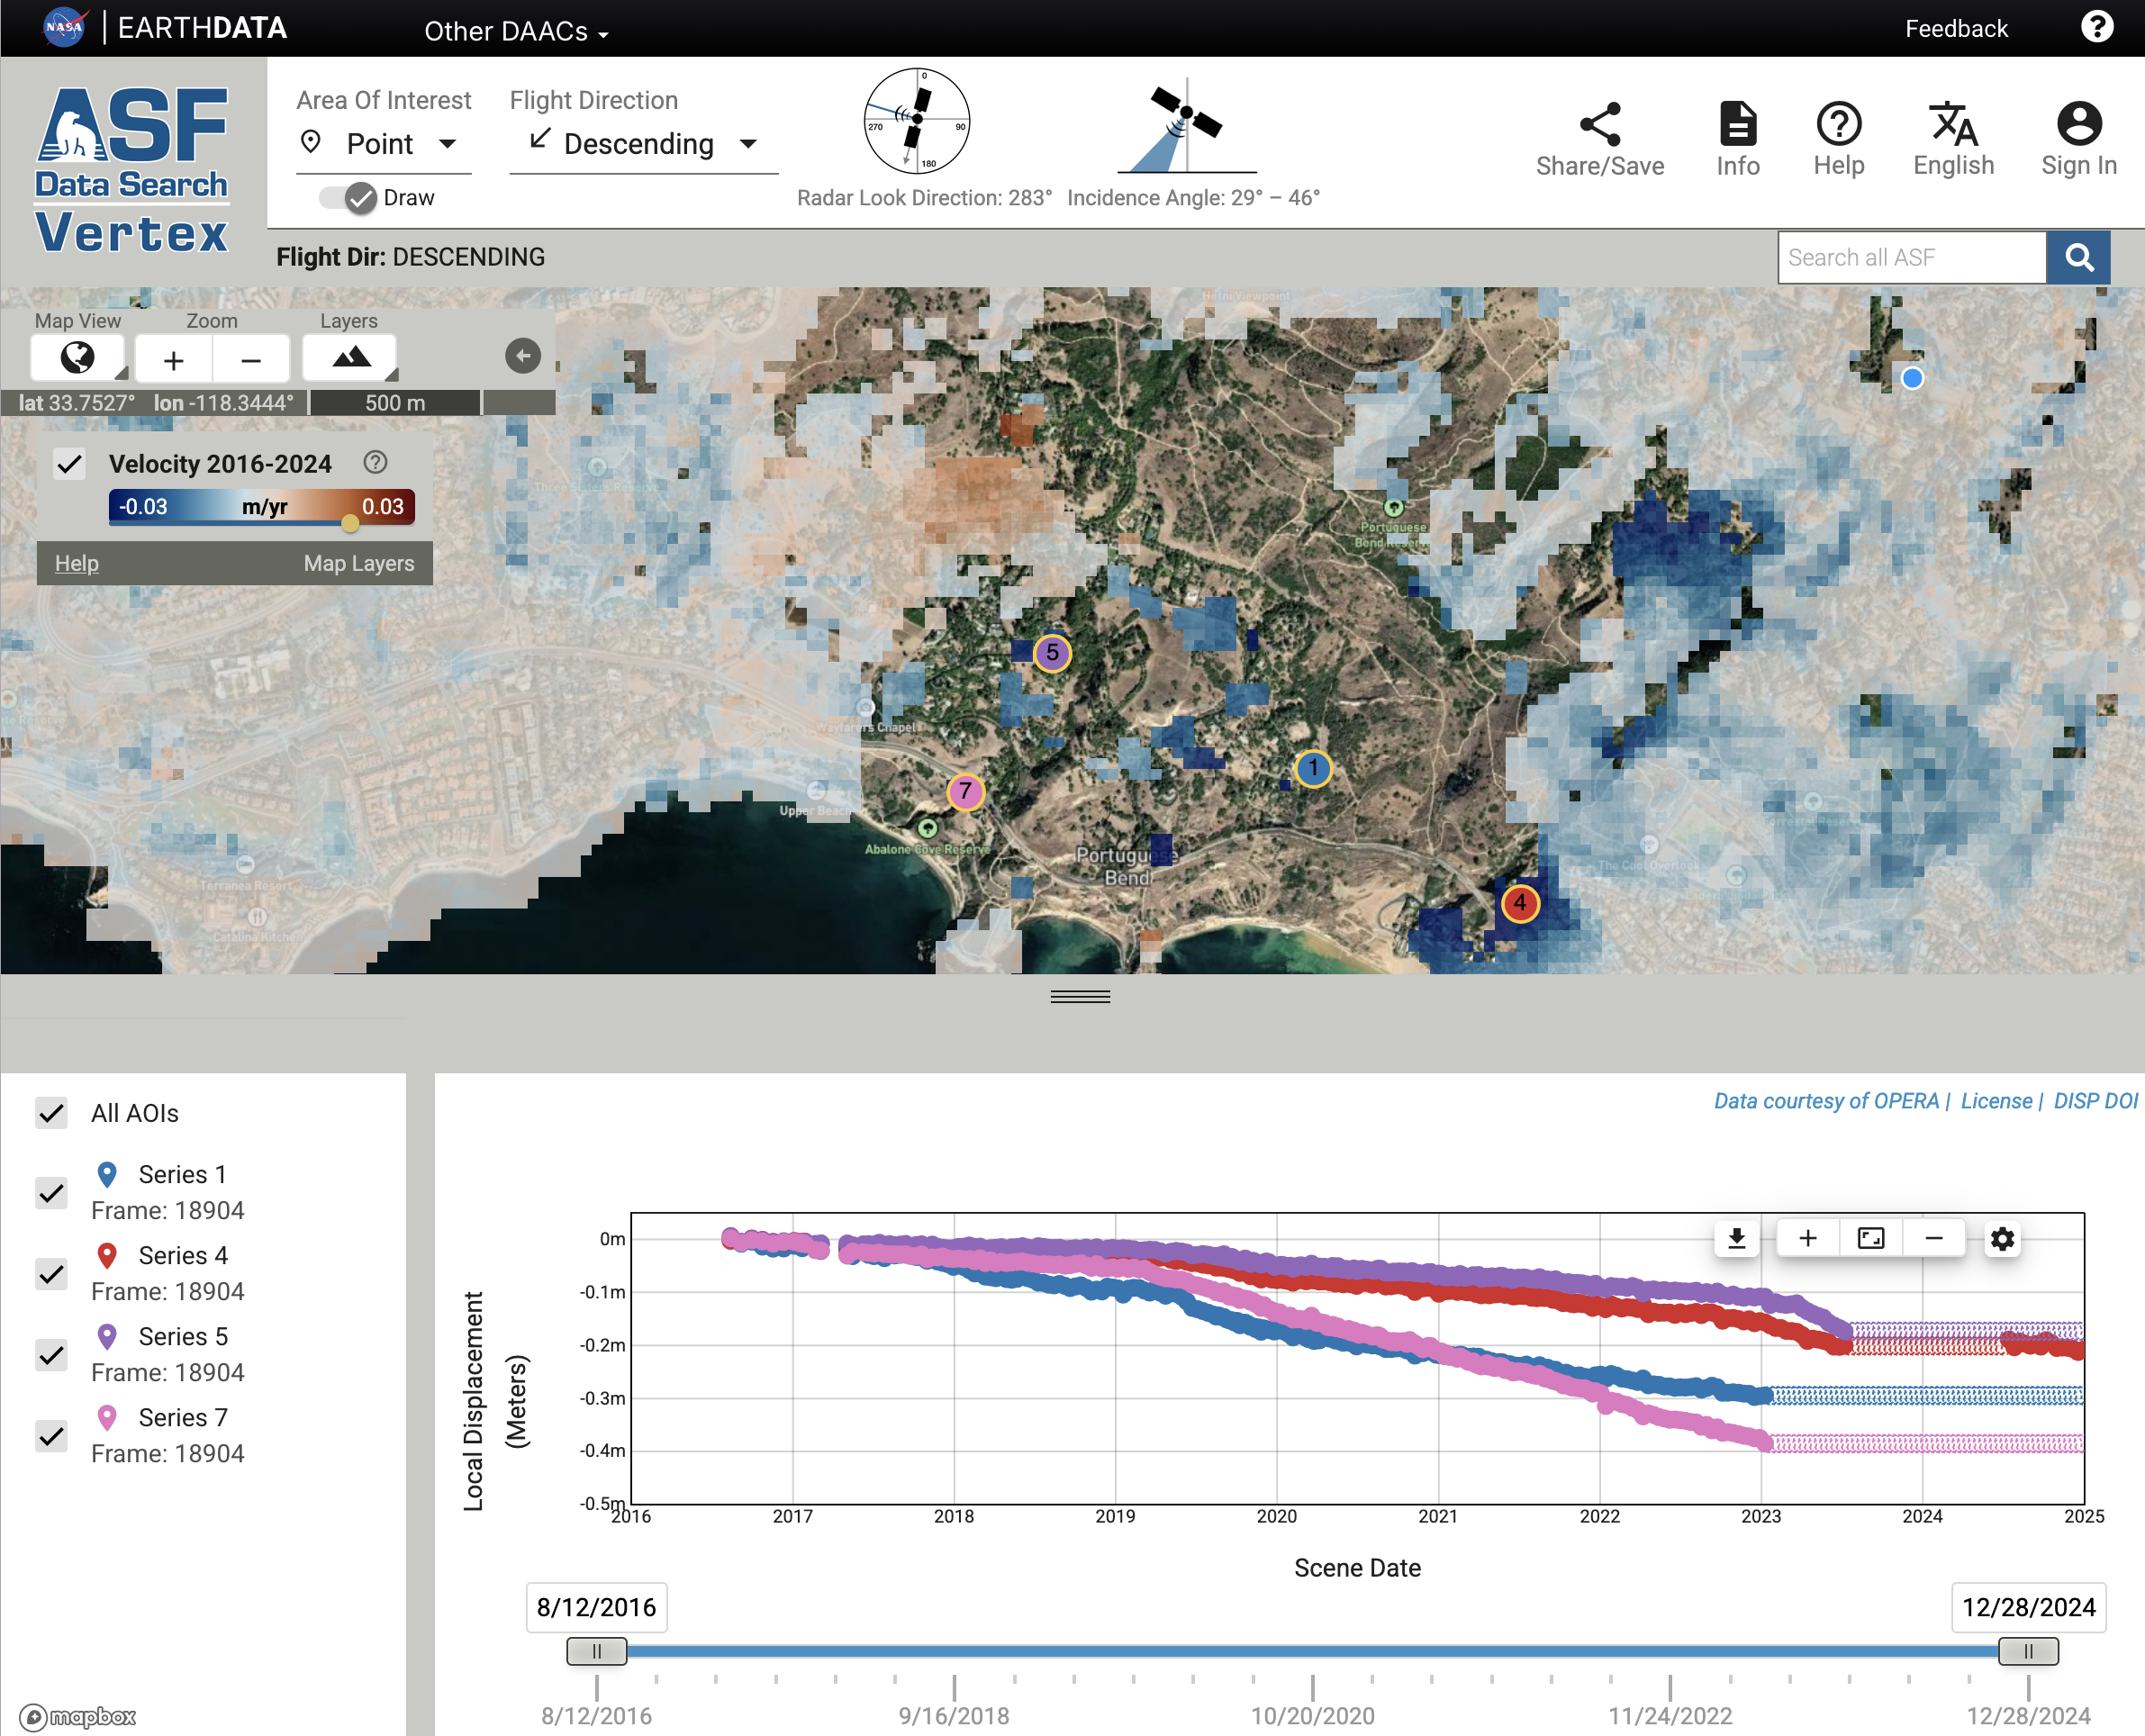Uncheck the Velocity 2016-2024 layer

68,464
